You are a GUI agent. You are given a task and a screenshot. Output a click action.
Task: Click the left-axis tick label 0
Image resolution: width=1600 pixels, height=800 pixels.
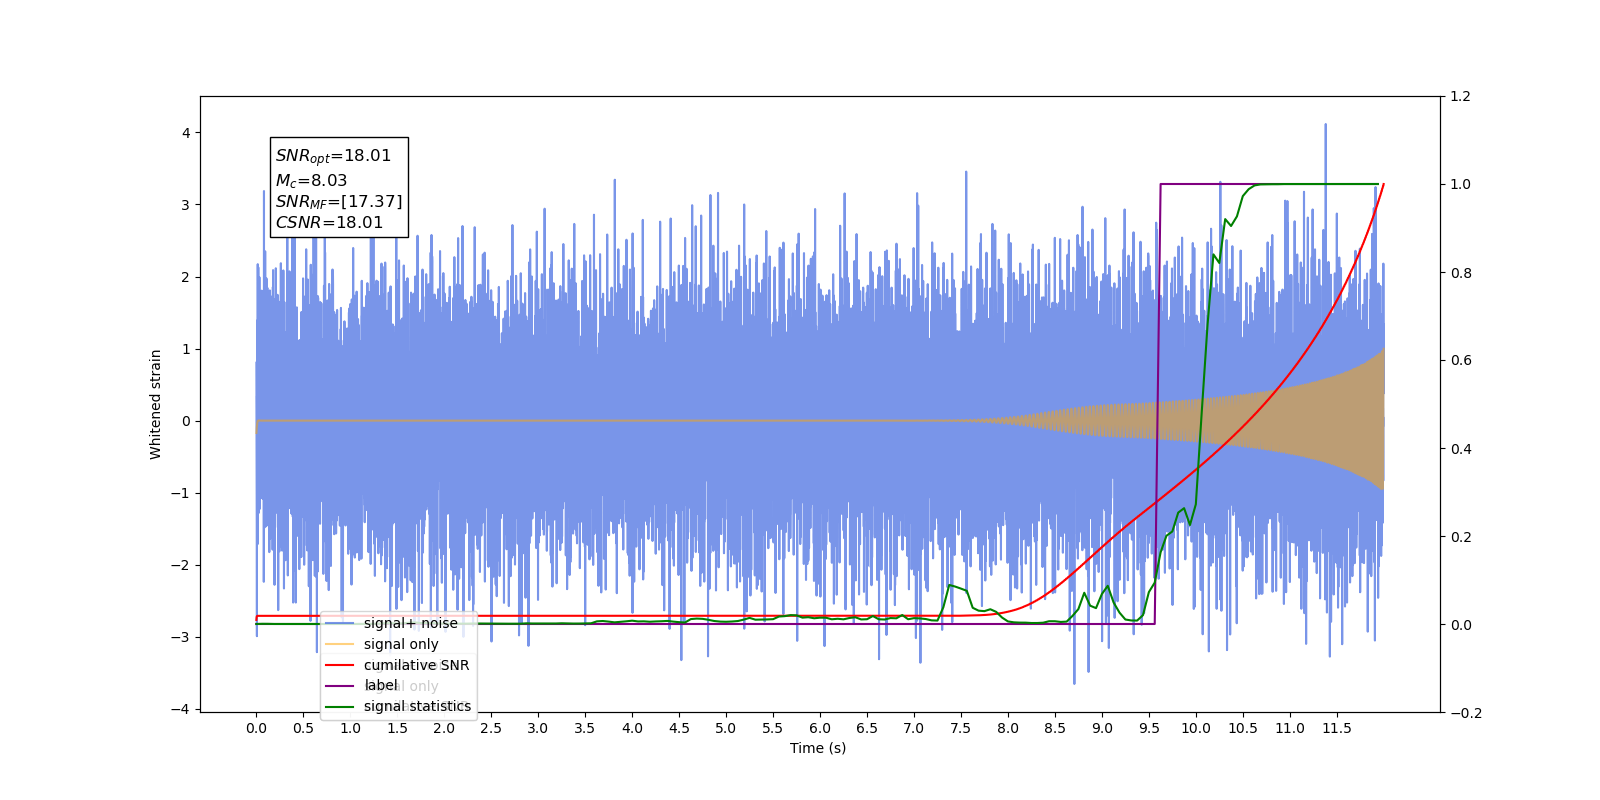(186, 421)
